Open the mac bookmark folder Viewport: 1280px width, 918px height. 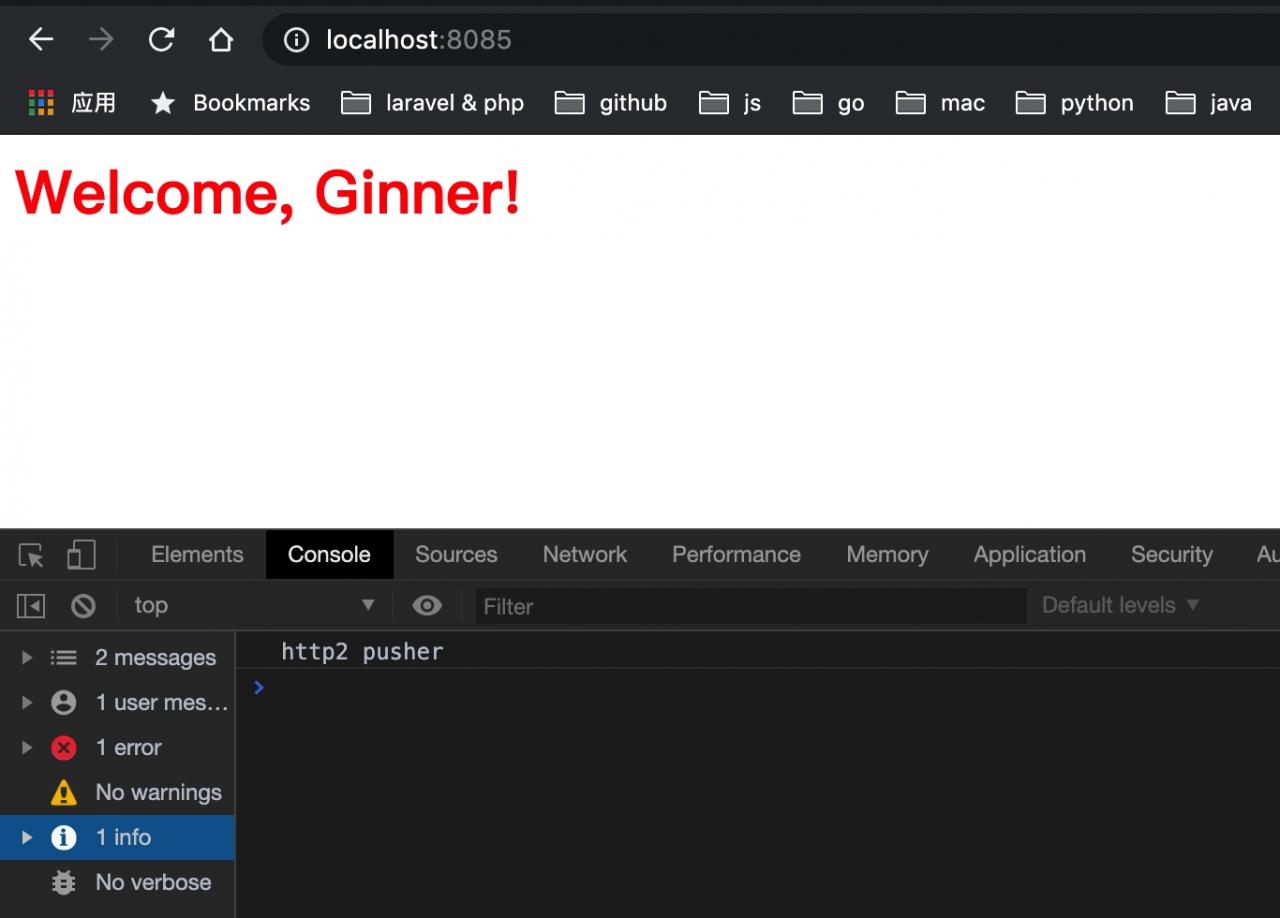point(940,103)
